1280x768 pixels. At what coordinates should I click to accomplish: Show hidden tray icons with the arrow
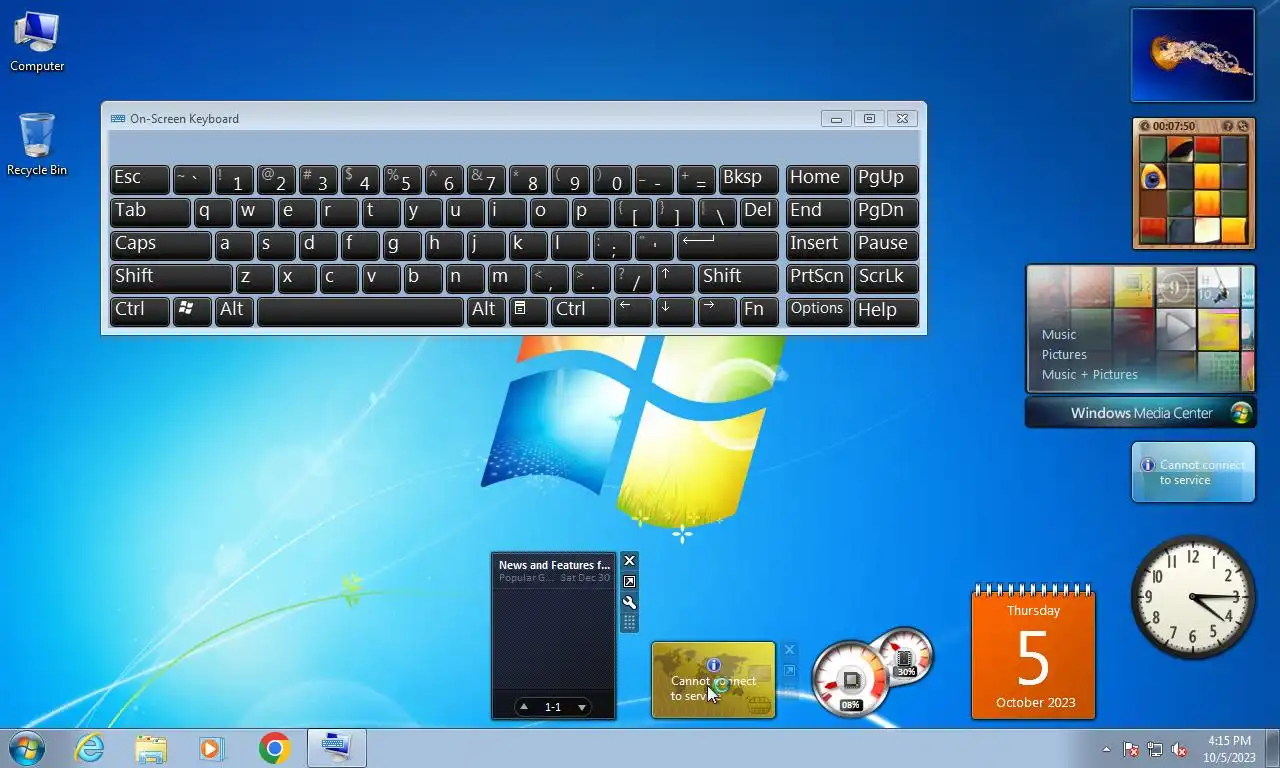tap(1106, 749)
